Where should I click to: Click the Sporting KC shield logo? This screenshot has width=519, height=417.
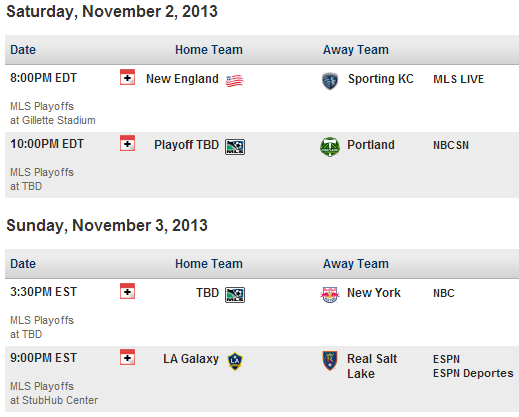click(x=330, y=81)
